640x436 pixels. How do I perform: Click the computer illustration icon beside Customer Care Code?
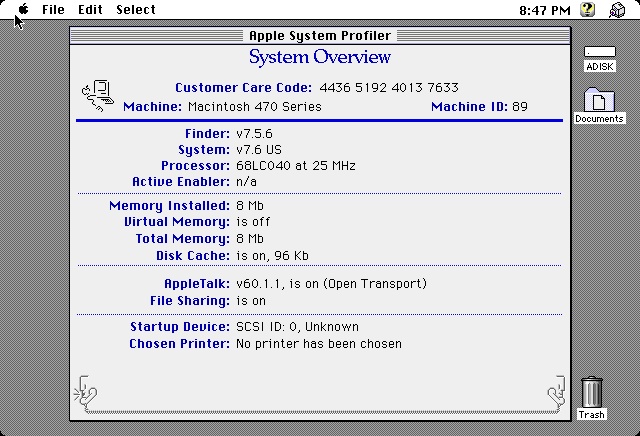click(x=98, y=96)
